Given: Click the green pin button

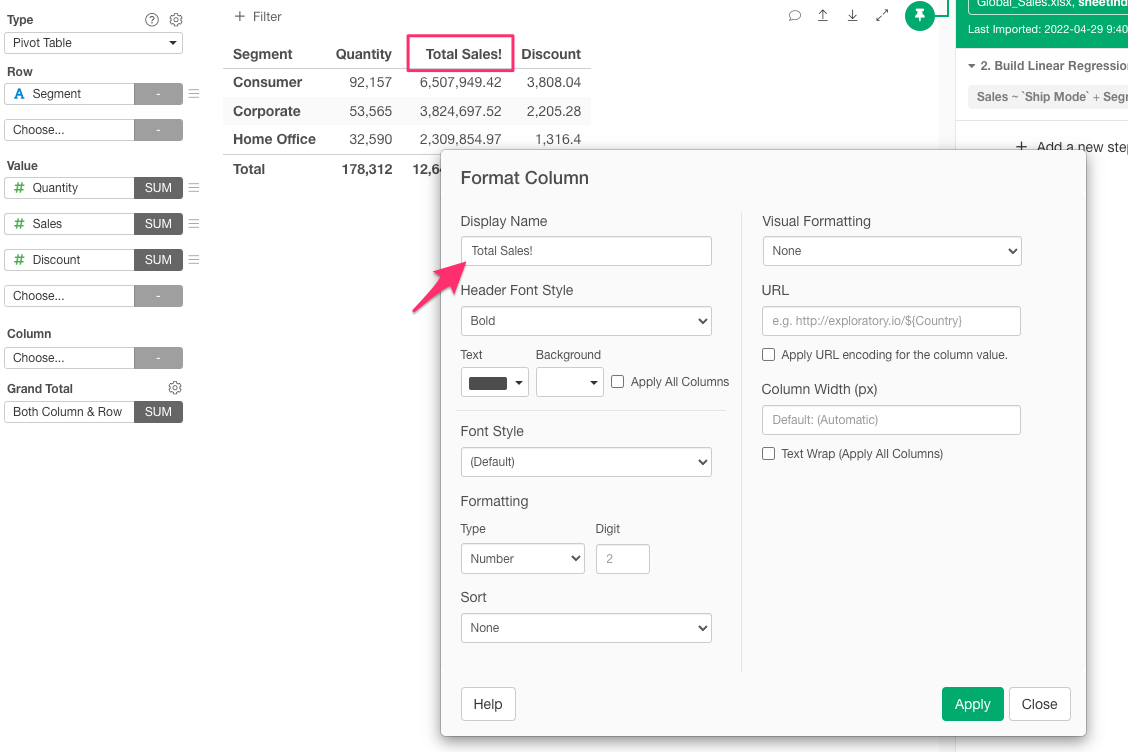Looking at the screenshot, I should [920, 16].
